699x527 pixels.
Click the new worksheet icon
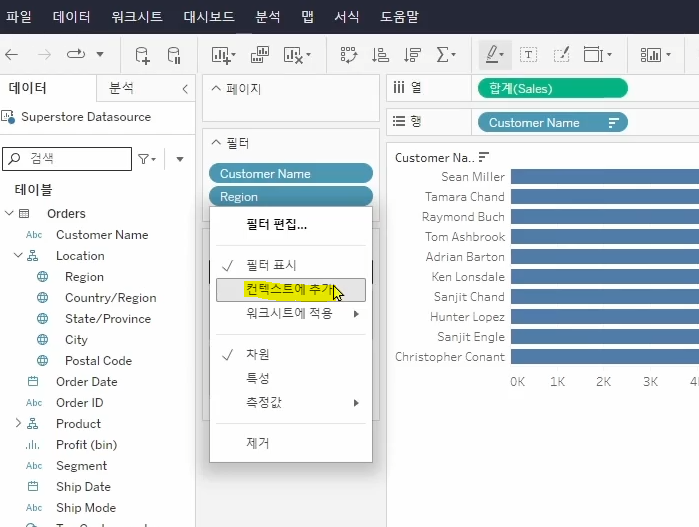point(223,55)
